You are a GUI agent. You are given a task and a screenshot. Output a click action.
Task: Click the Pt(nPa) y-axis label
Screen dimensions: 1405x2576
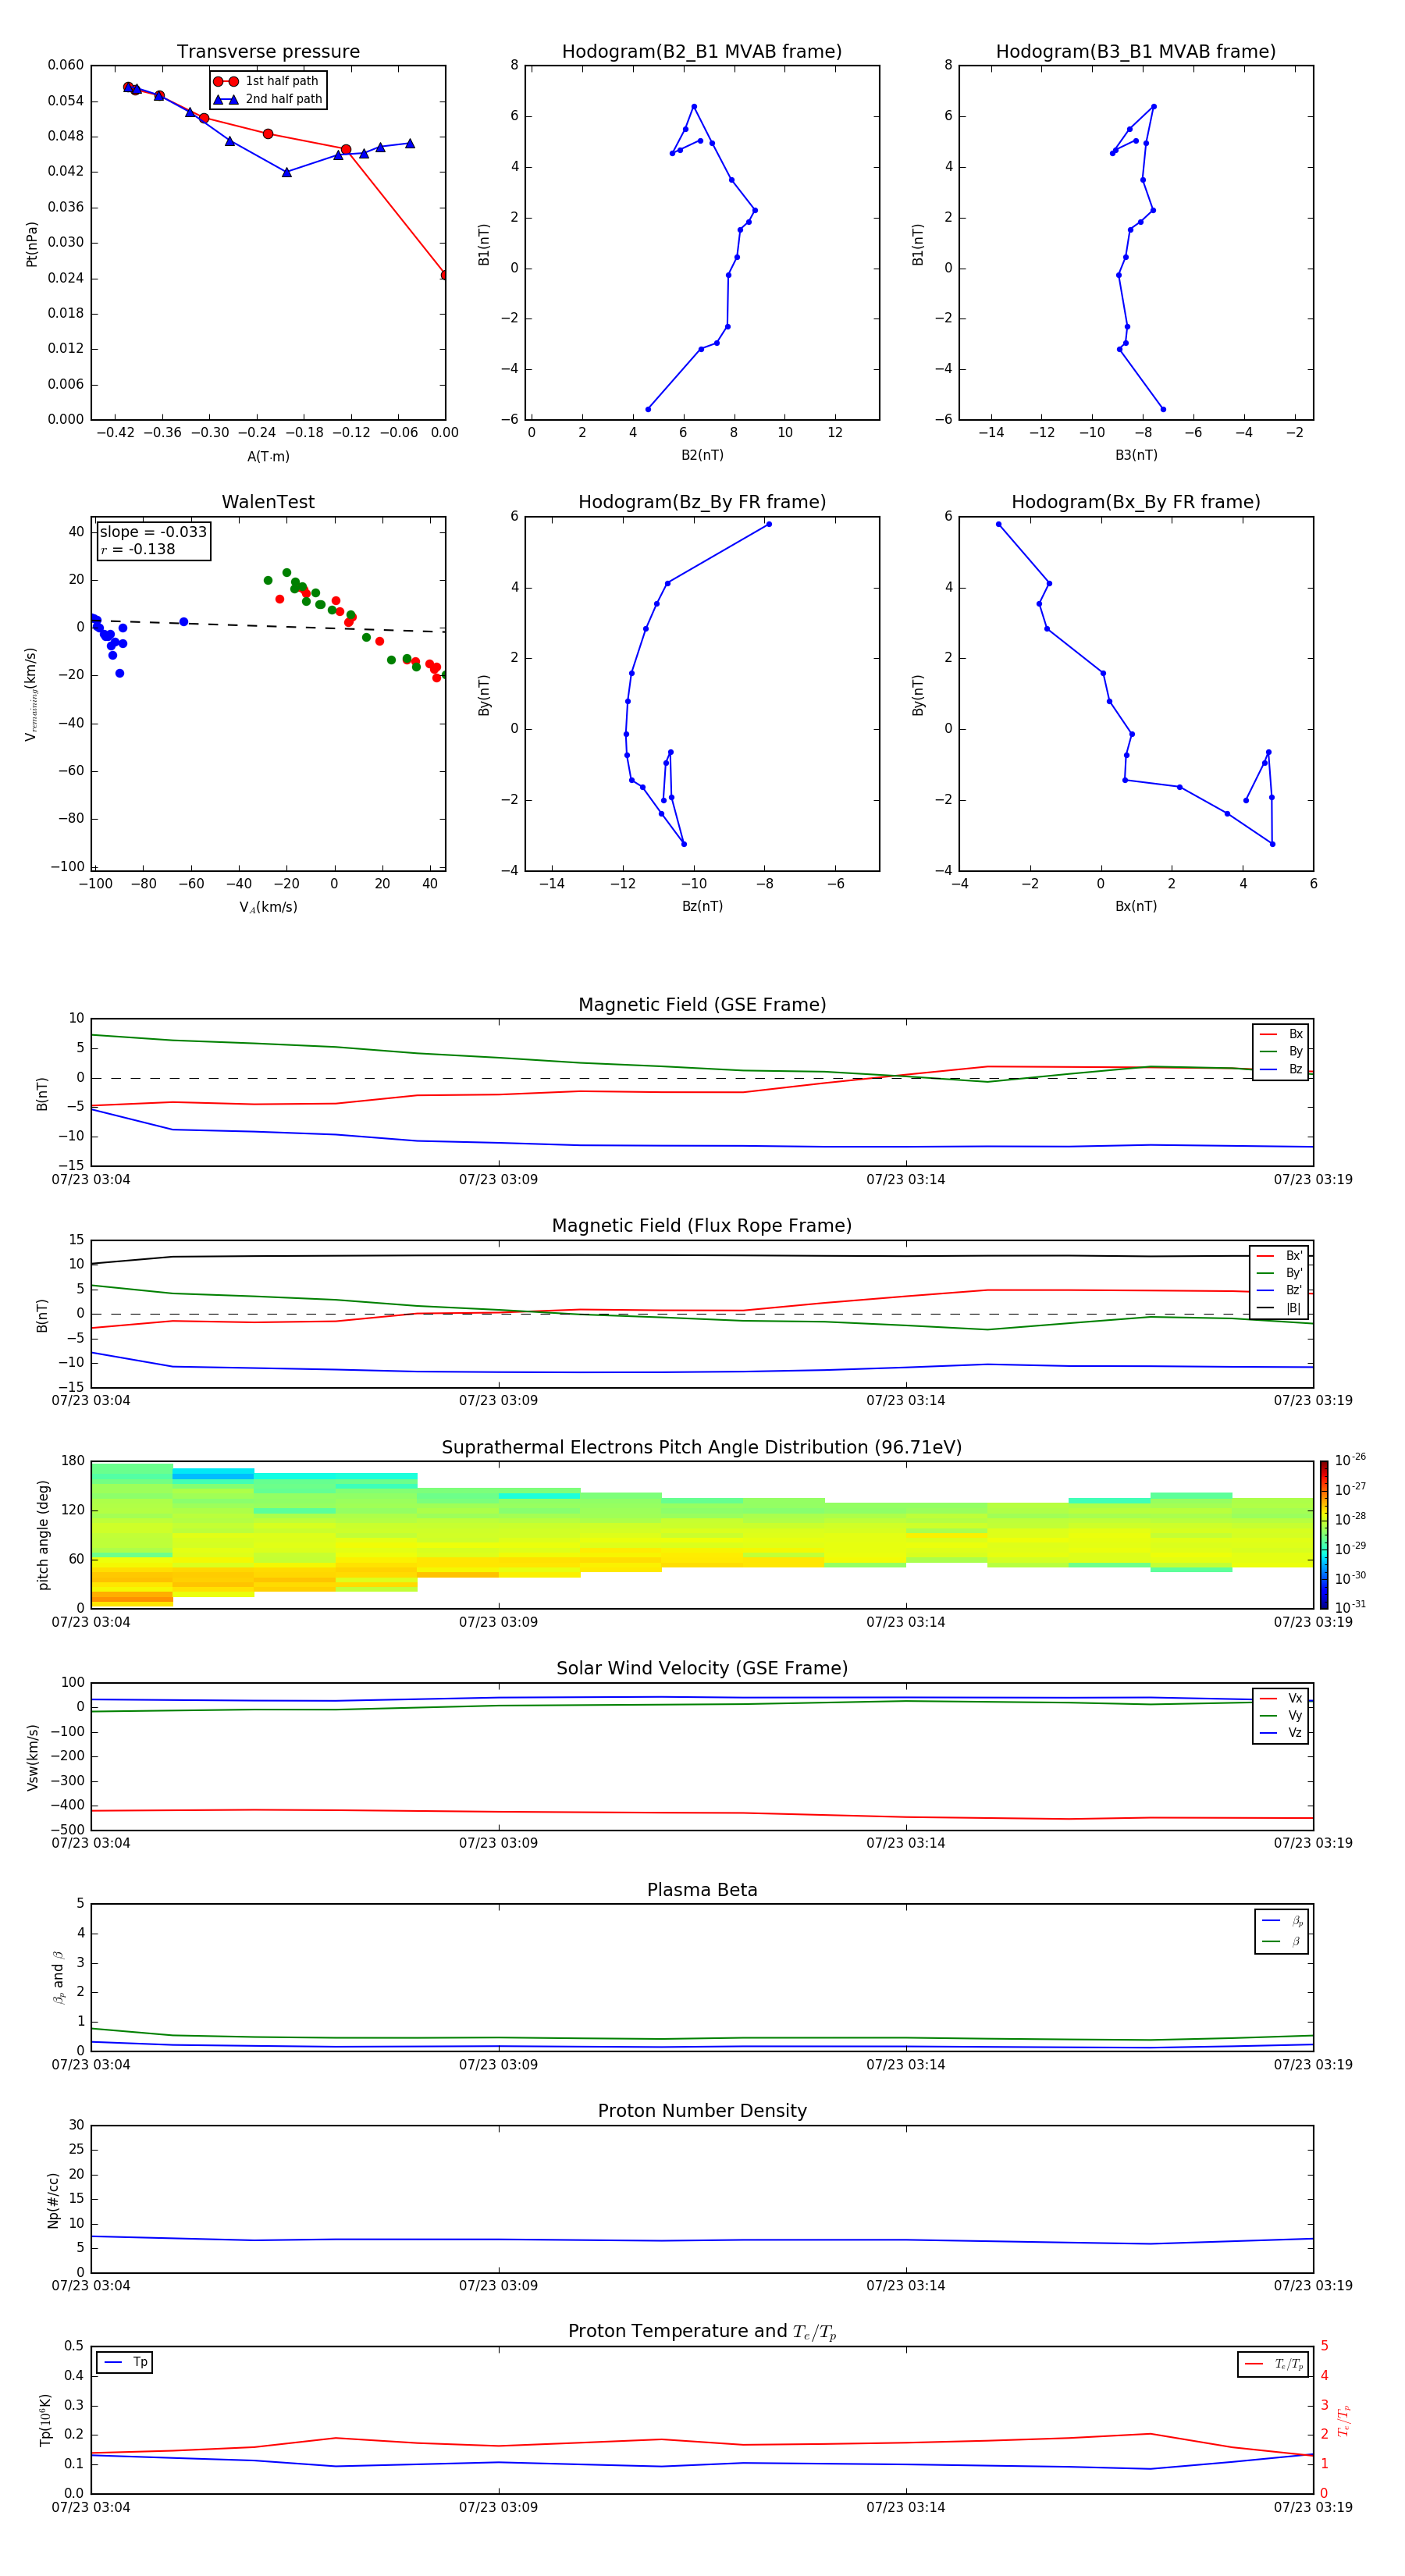point(32,243)
